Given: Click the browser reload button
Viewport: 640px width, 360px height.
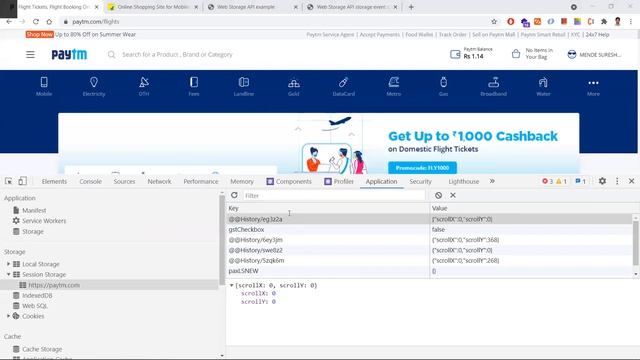Looking at the screenshot, I should (x=36, y=22).
